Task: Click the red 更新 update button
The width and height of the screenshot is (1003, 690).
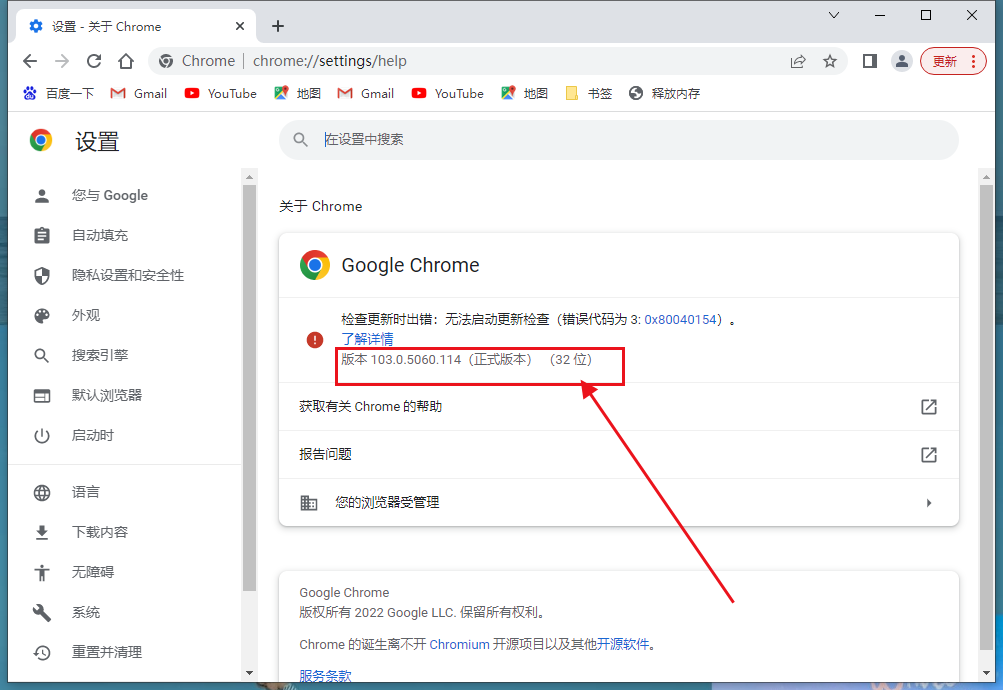Action: (952, 61)
